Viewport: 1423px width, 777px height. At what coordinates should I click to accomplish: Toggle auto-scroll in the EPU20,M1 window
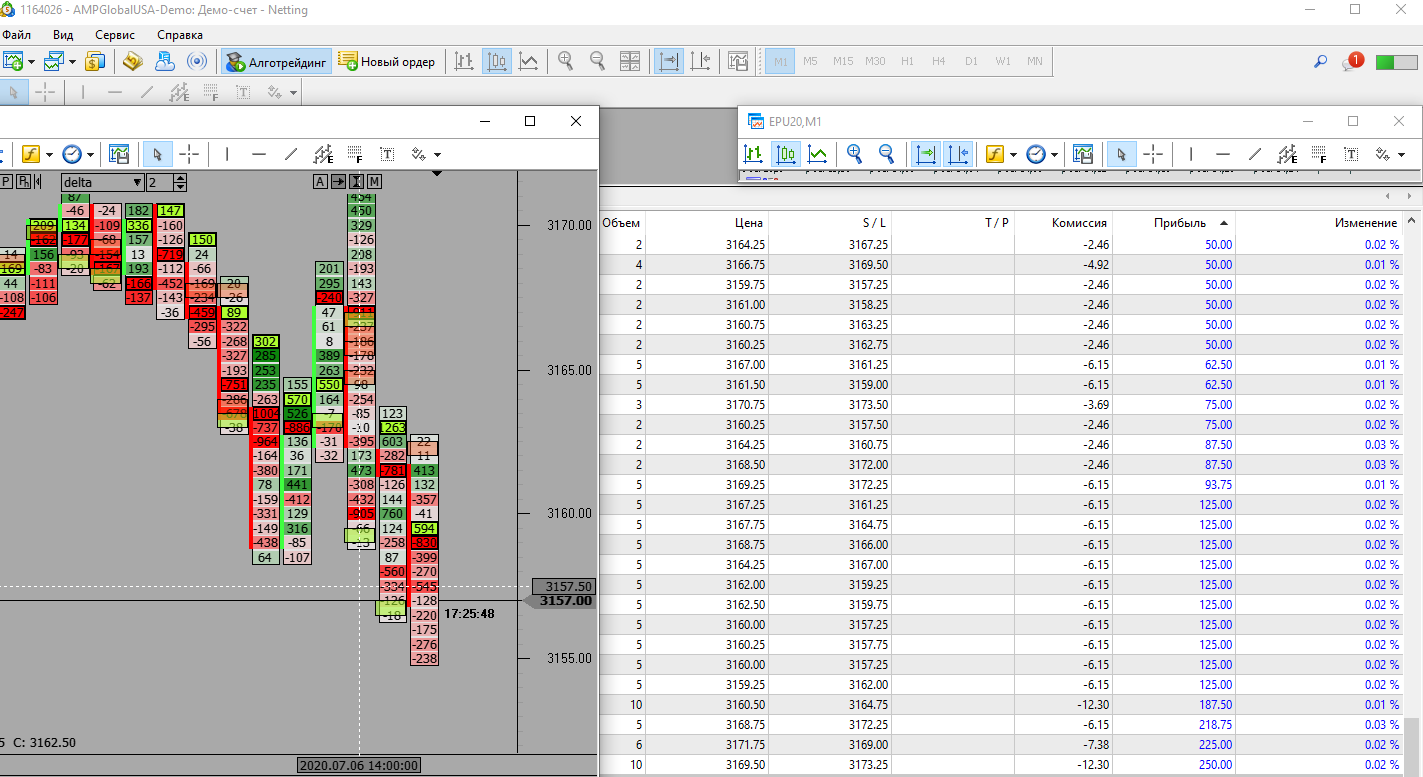pos(925,154)
